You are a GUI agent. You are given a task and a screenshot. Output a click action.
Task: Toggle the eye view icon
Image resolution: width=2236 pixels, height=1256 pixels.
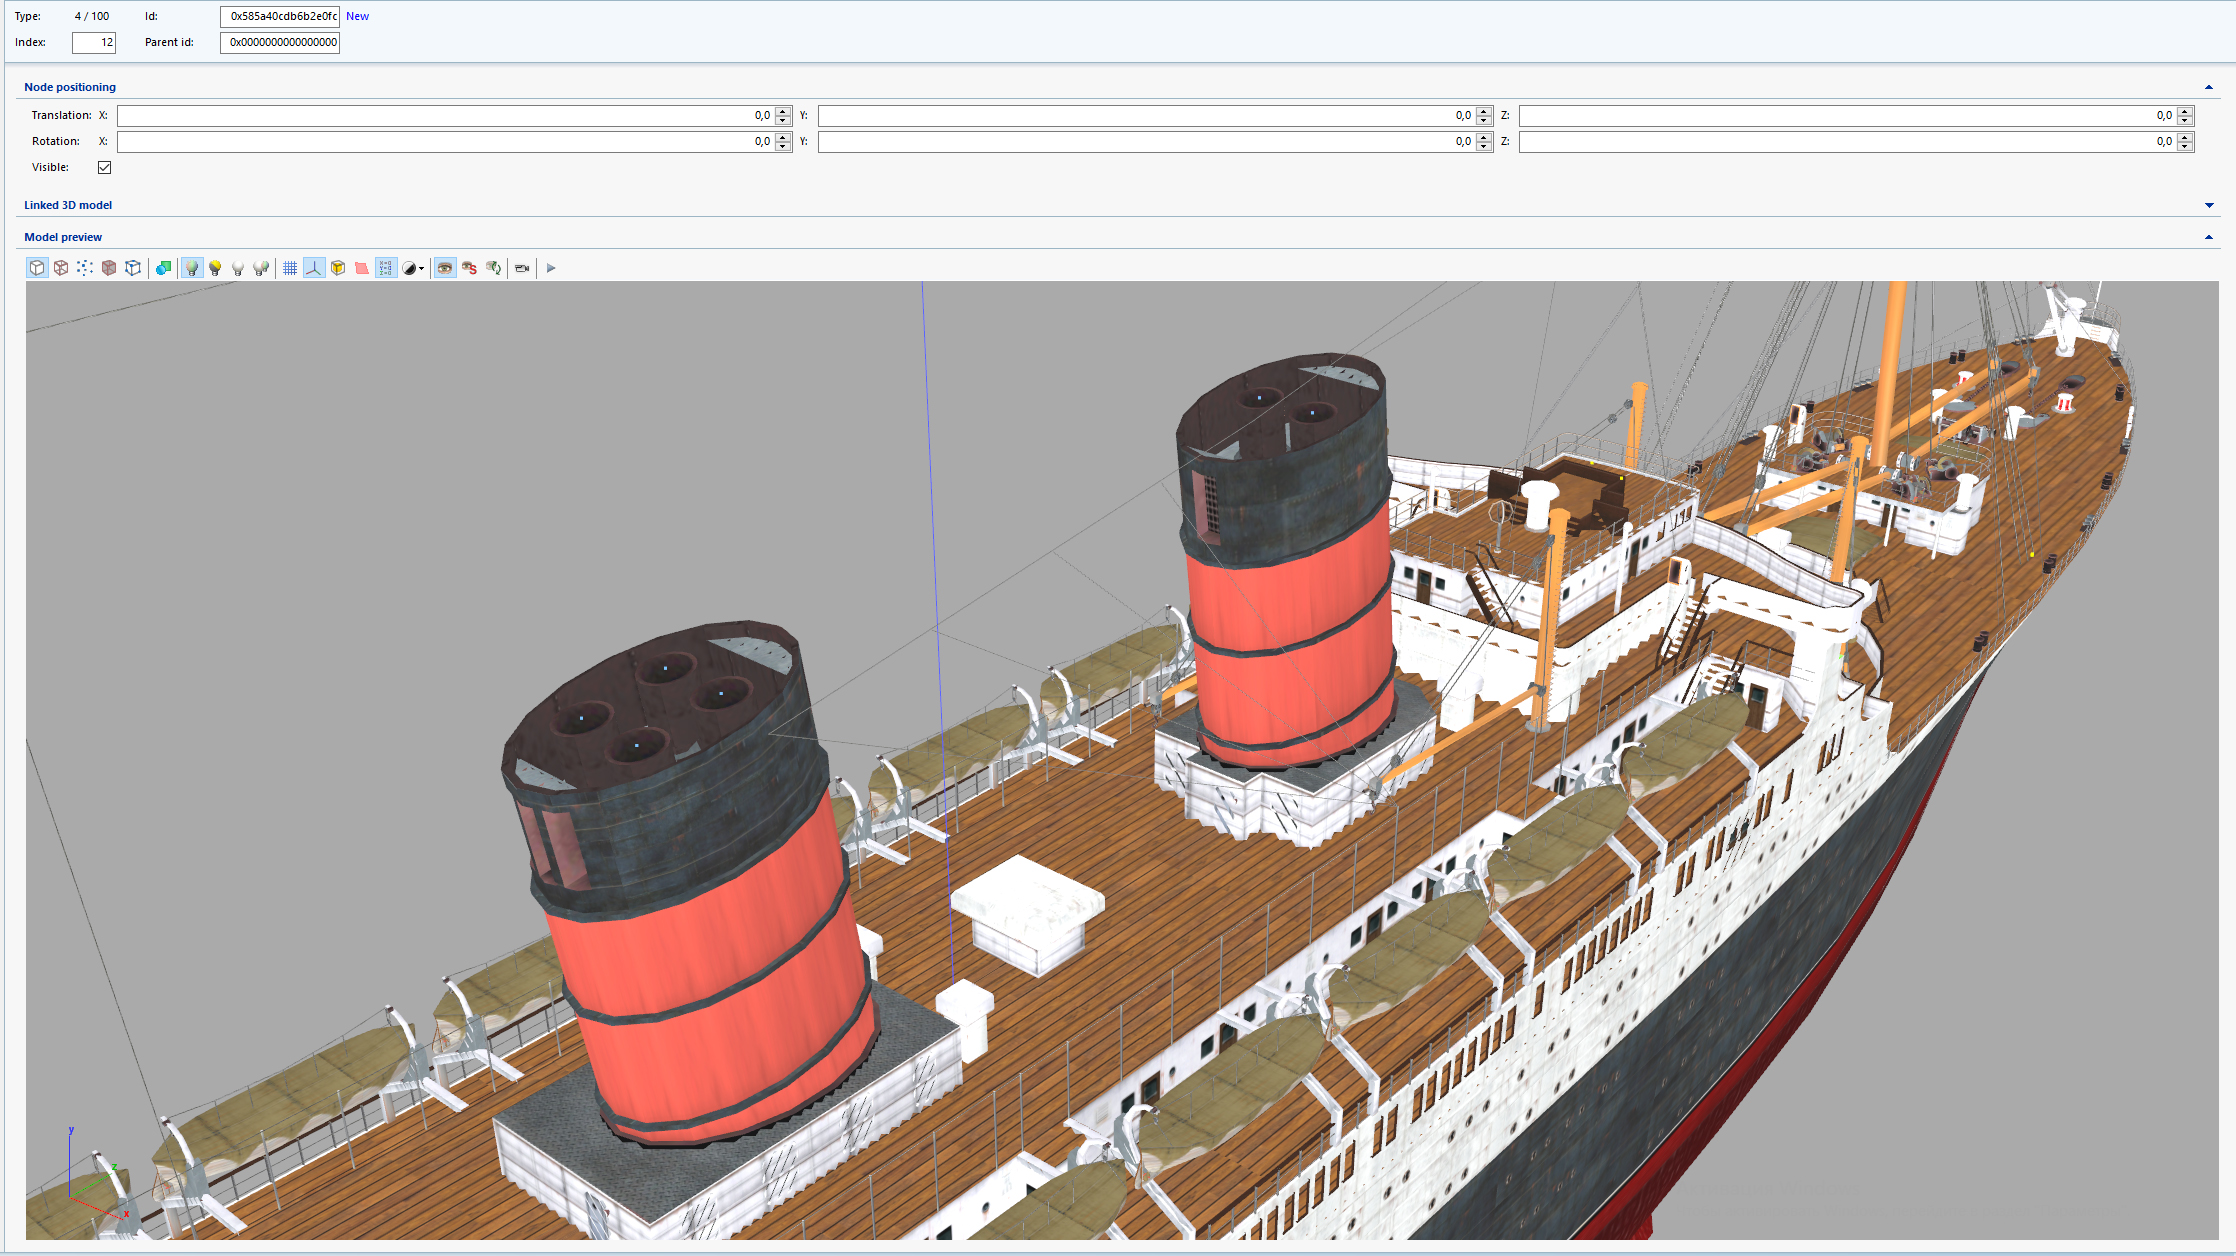click(x=445, y=268)
